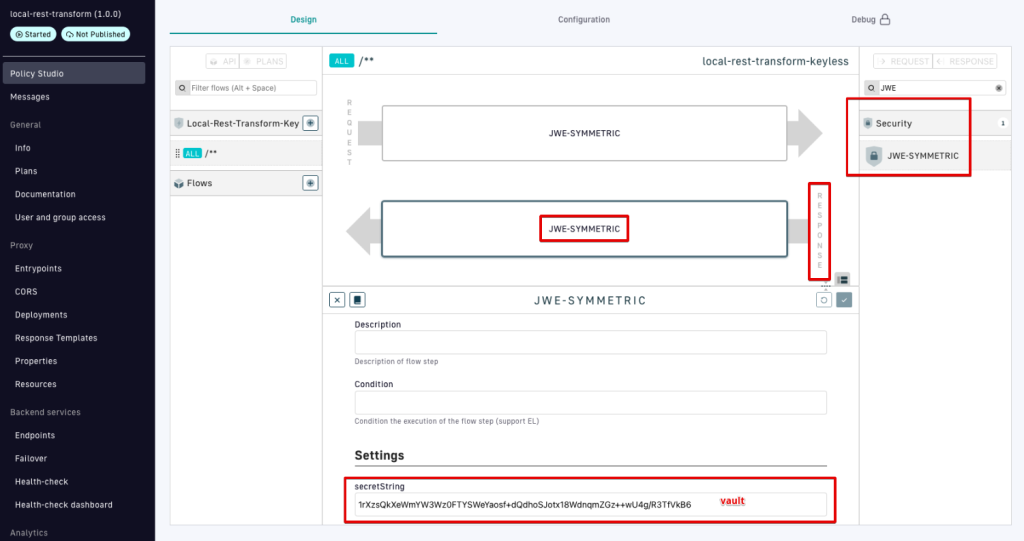Screen dimensions: 1024x541
Task: Click the Not Published badge
Action: 95,34
